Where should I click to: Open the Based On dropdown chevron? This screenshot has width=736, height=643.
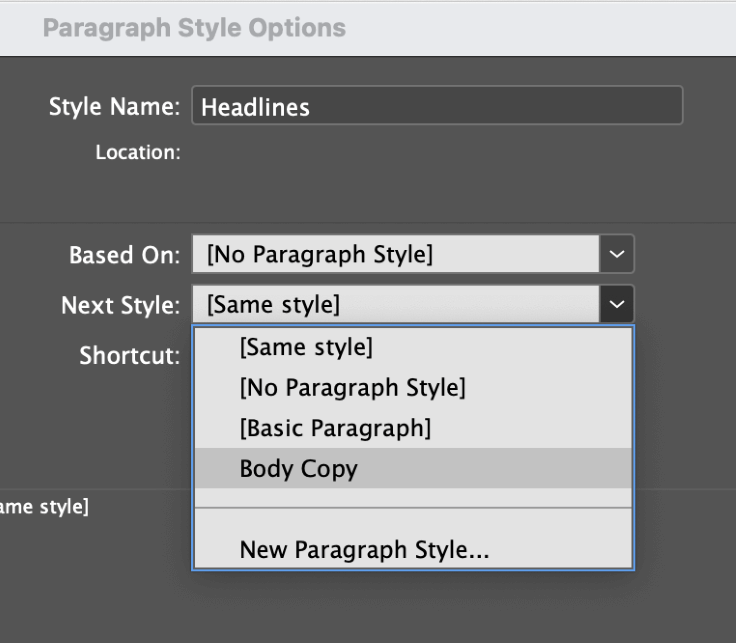tap(617, 254)
